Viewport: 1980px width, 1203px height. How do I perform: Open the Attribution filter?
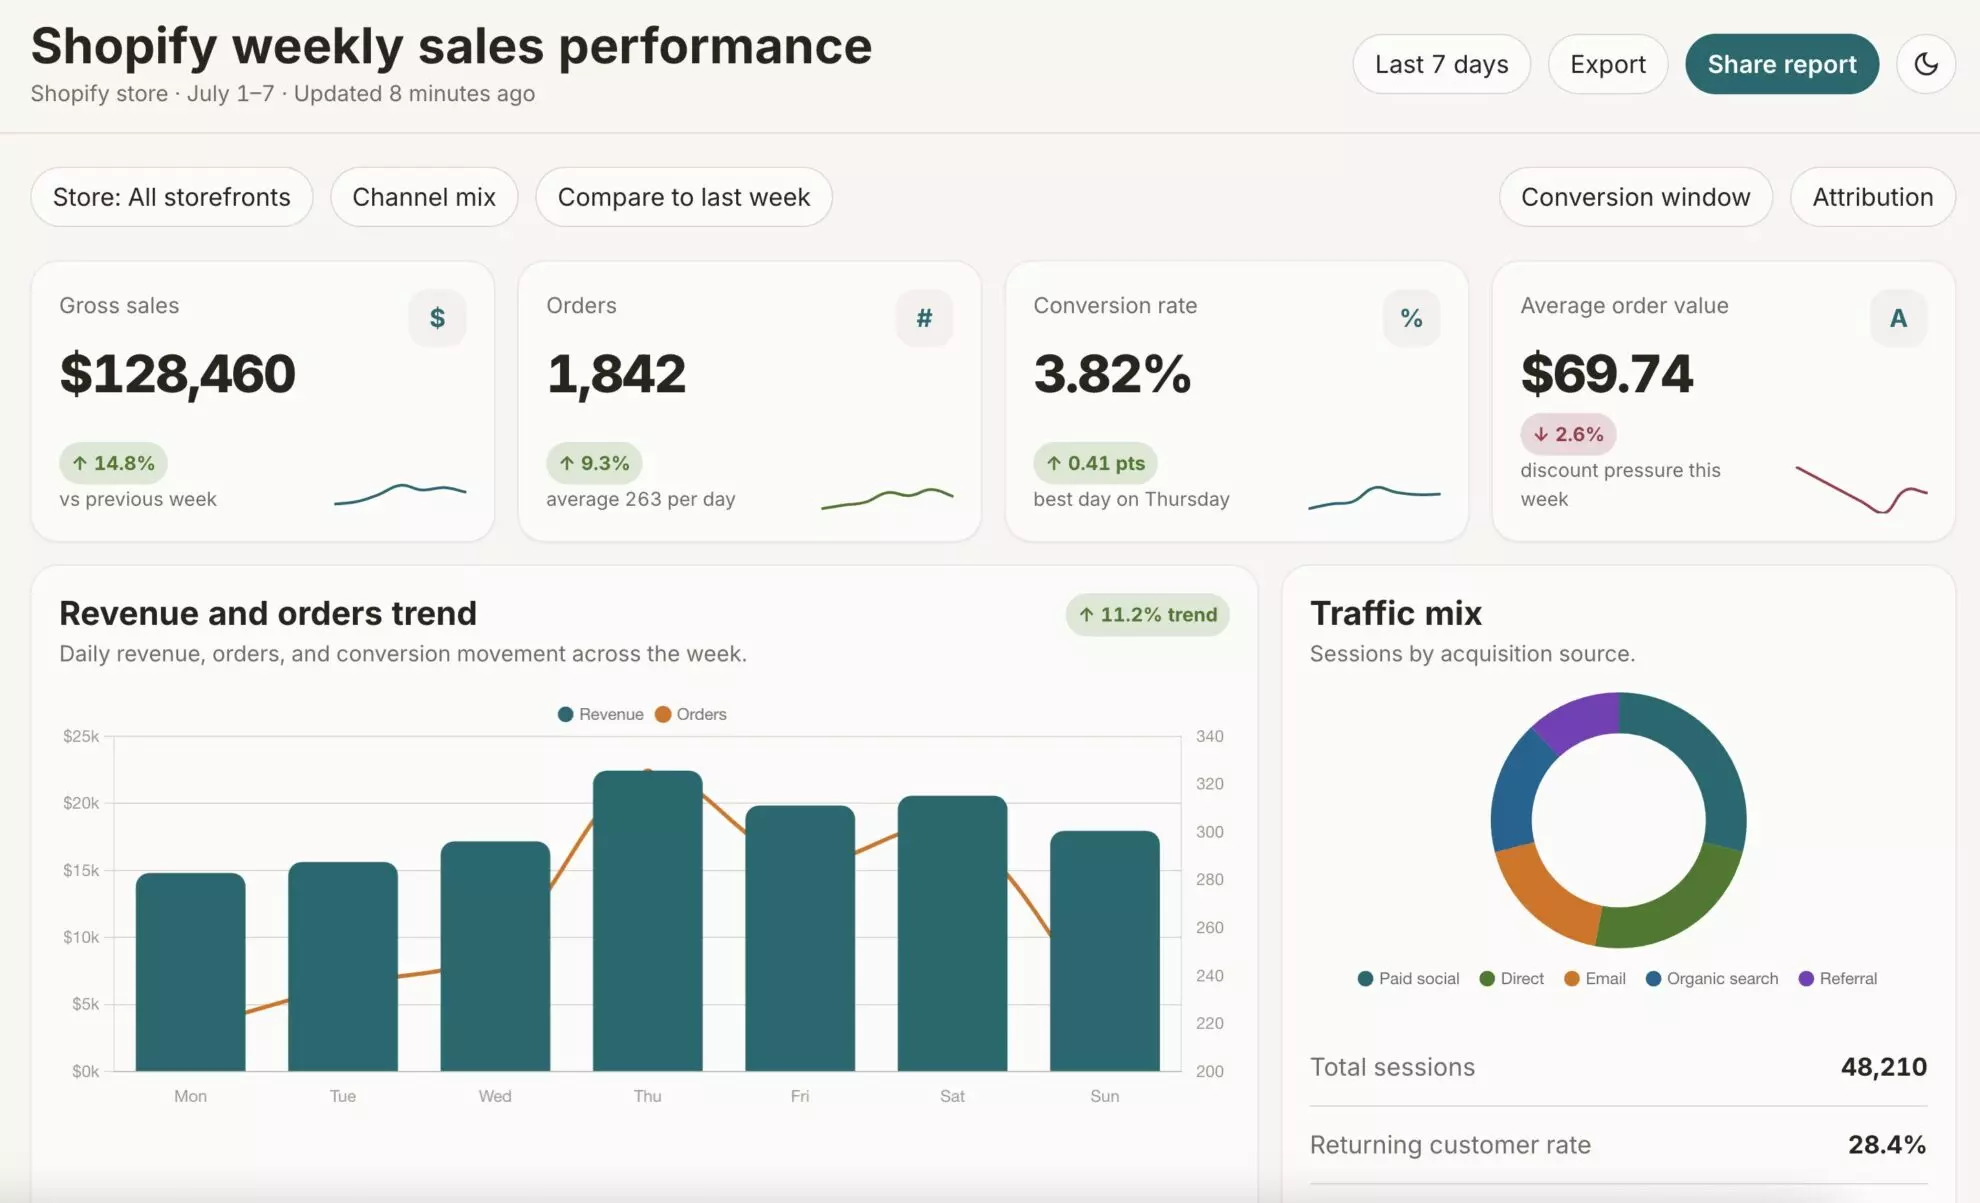[1872, 197]
